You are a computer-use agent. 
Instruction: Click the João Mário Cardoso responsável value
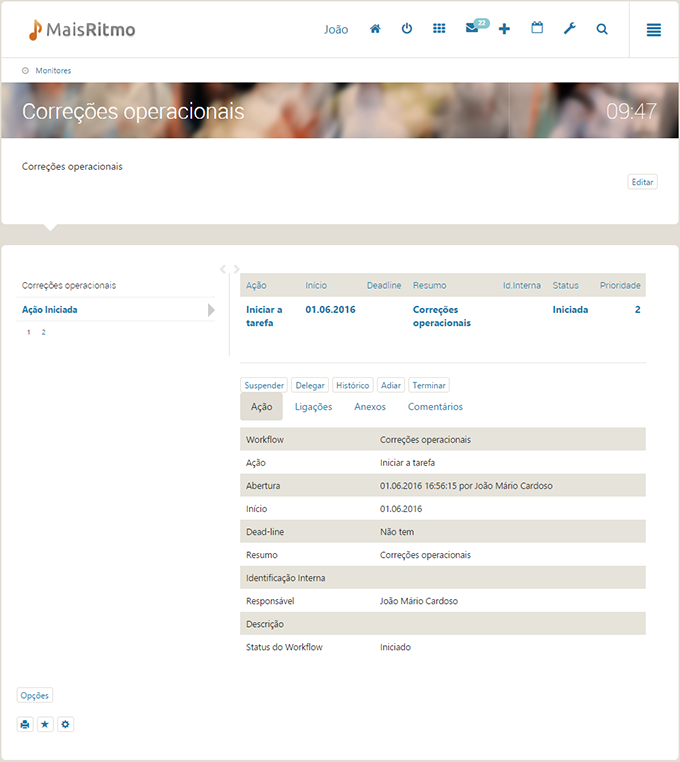pos(418,601)
